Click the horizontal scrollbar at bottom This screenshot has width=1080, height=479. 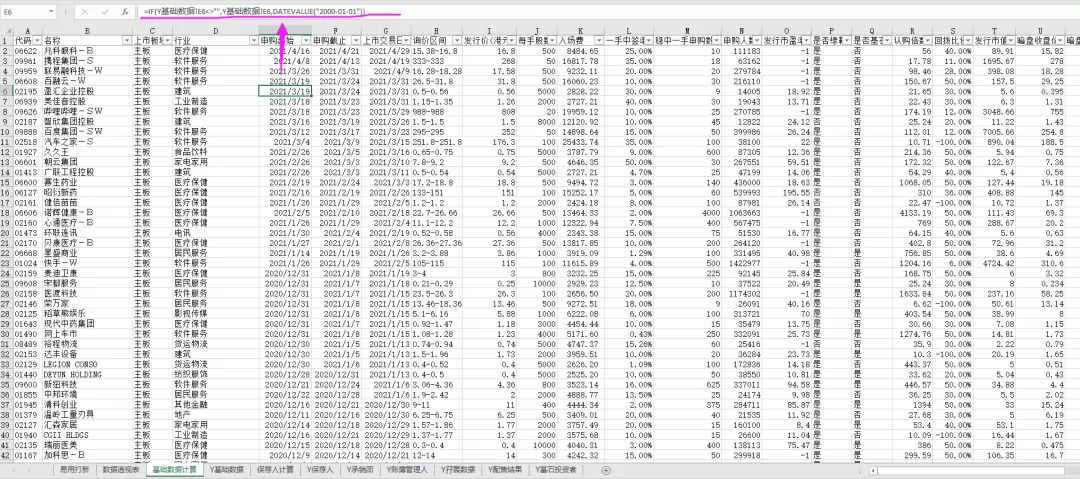tap(973, 470)
